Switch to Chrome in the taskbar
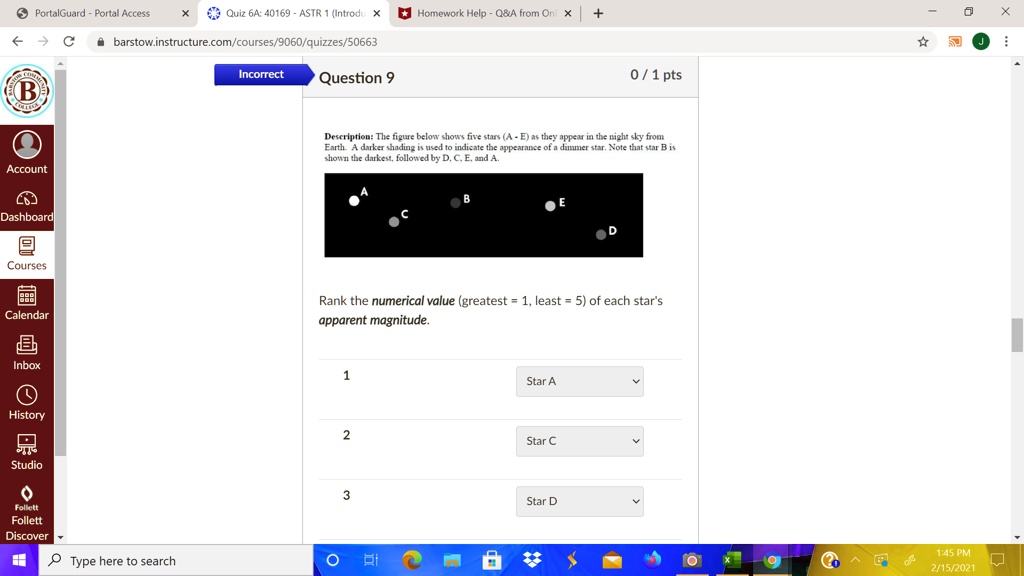This screenshot has width=1024, height=576. pyautogui.click(x=772, y=560)
